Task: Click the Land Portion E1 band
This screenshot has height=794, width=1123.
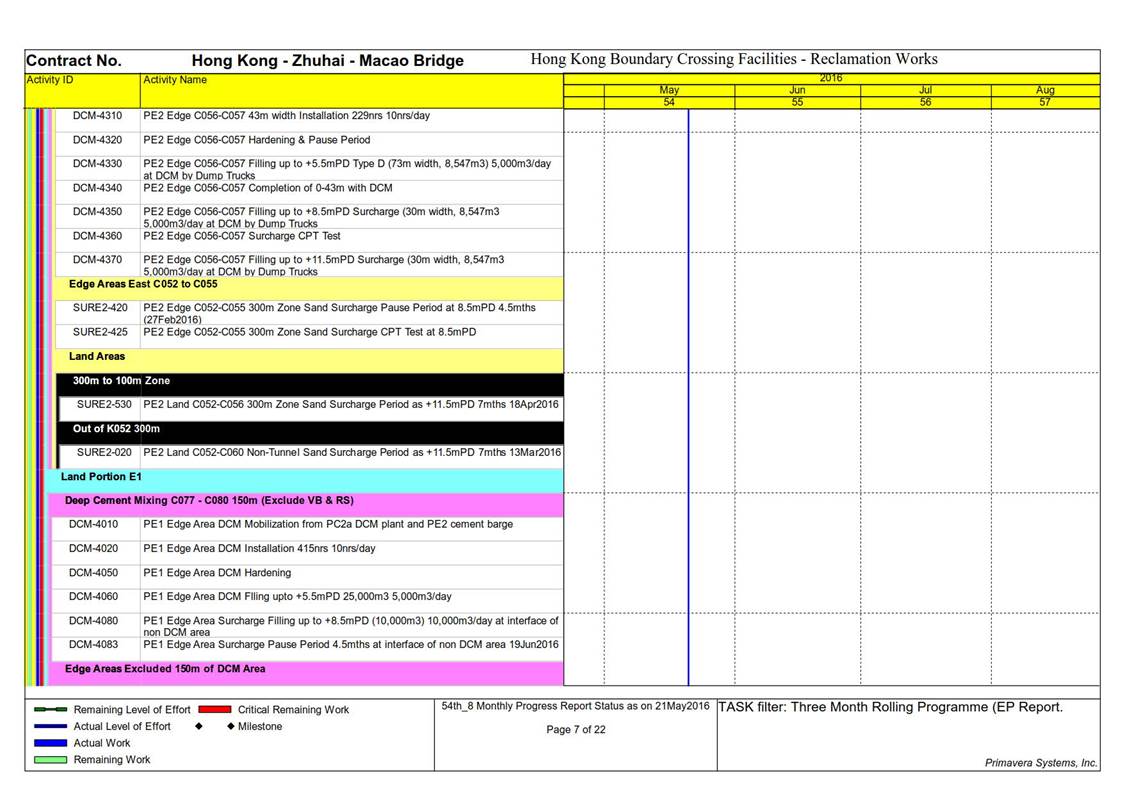Action: [305, 480]
